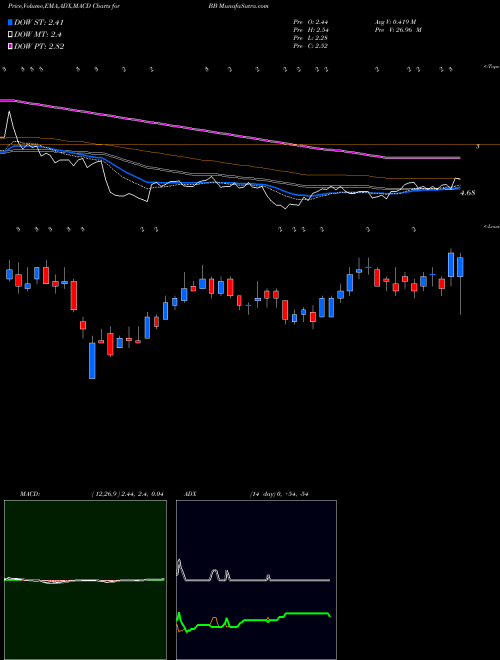Open the green MACD indicator chart
This screenshot has height=660, width=500.
(x=85, y=580)
